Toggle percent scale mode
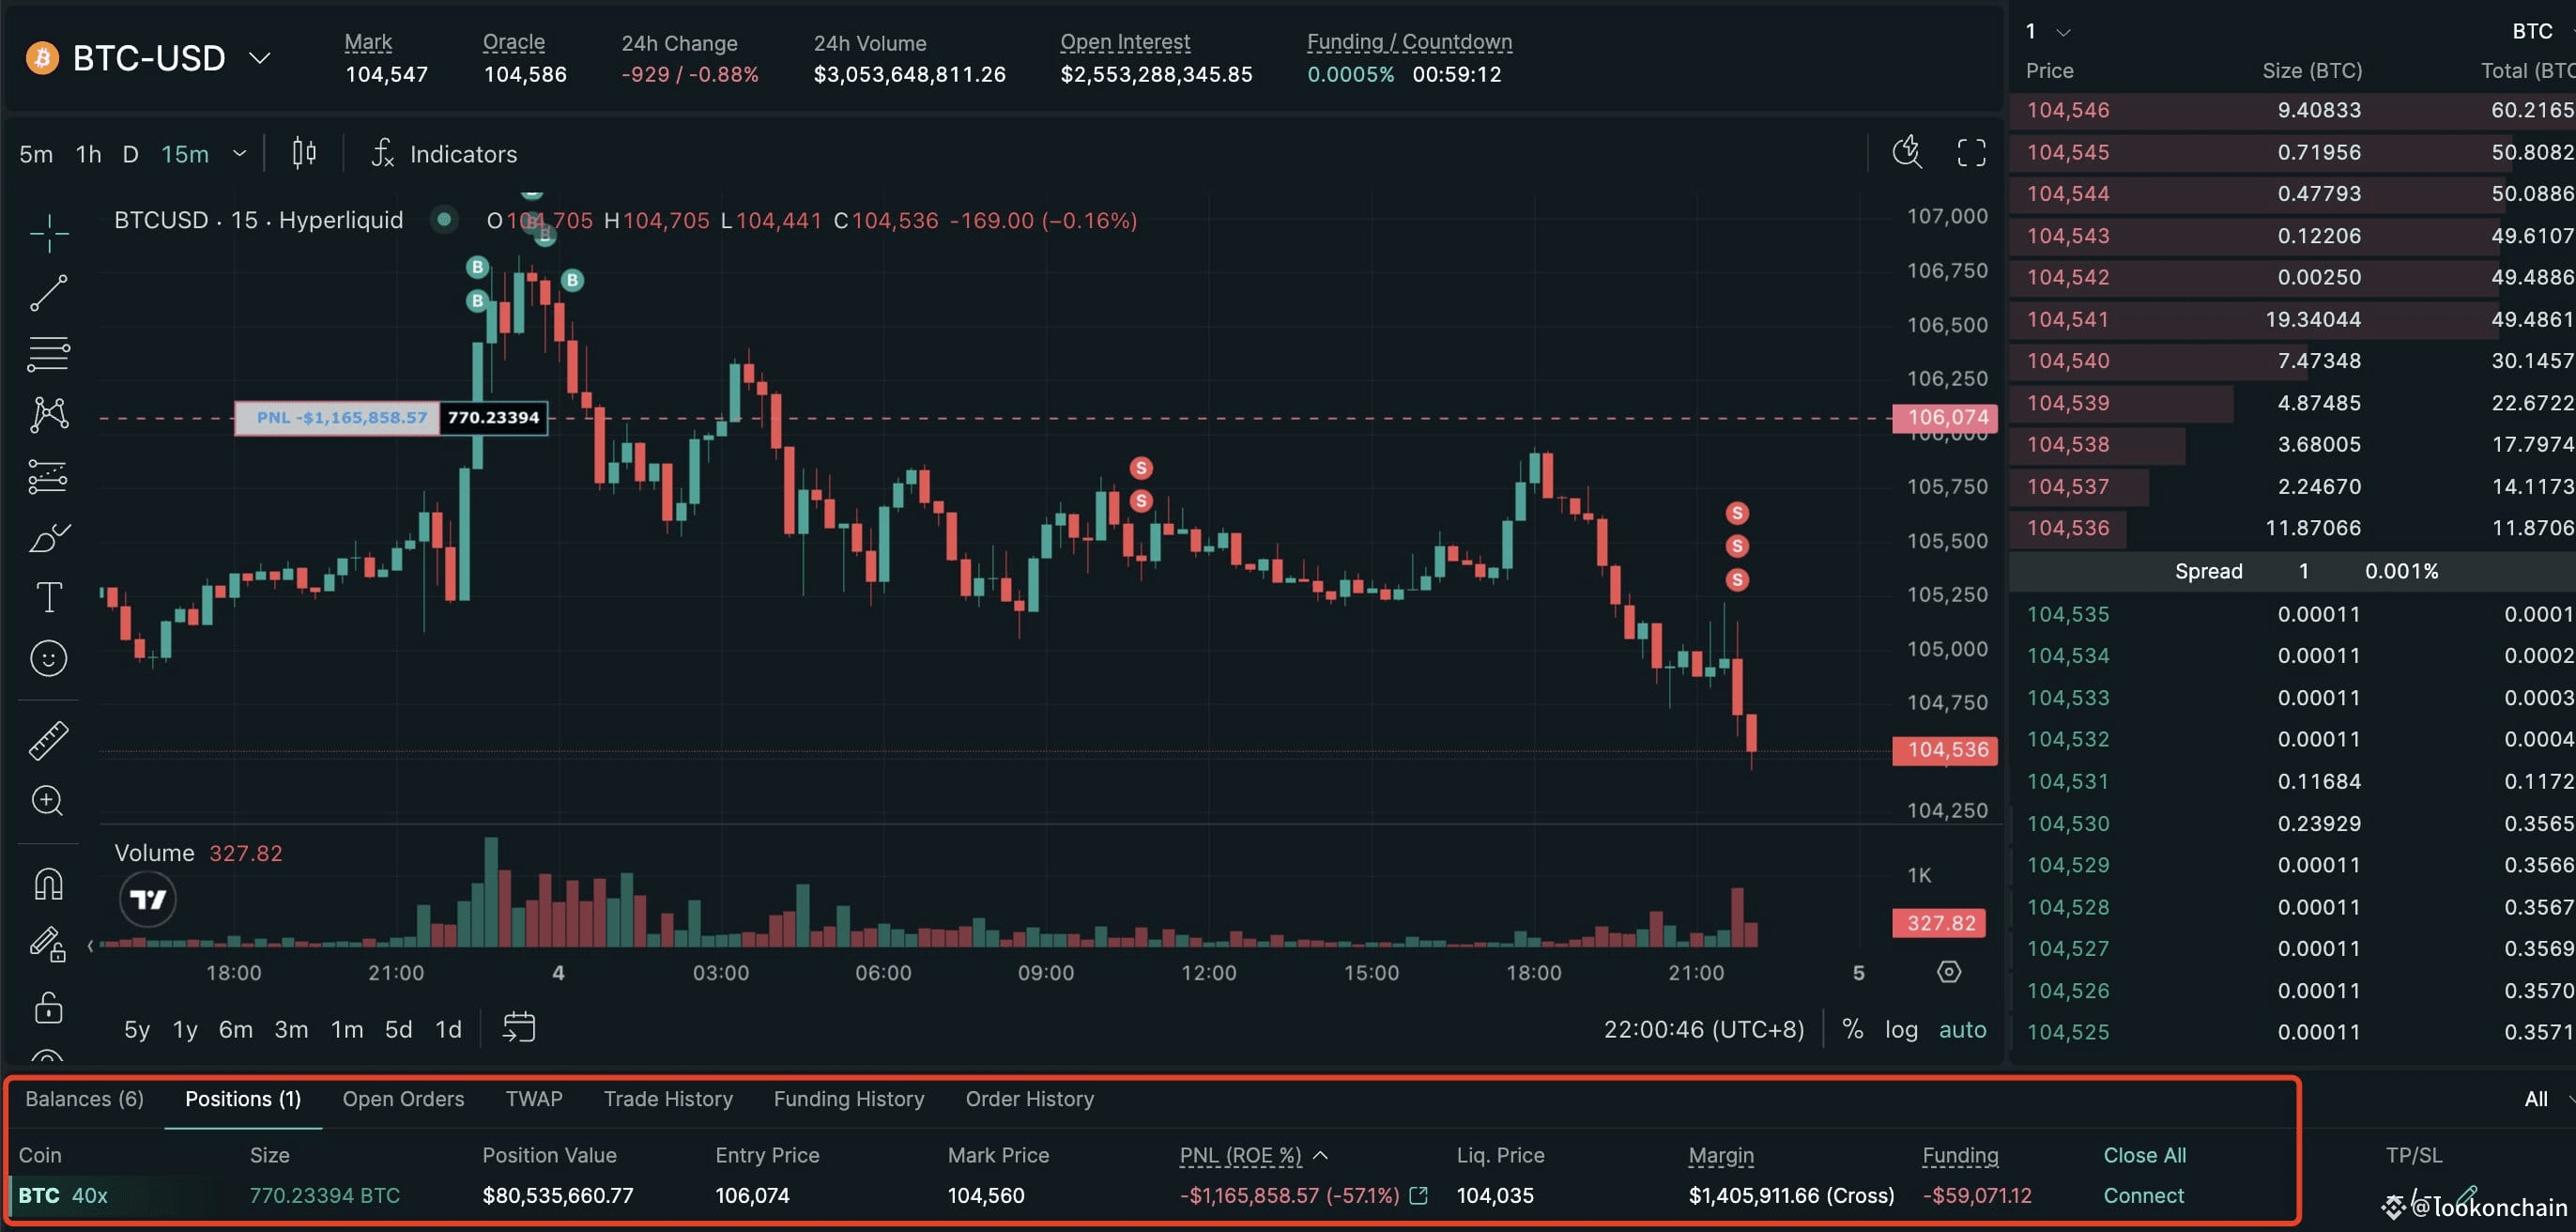The height and width of the screenshot is (1232, 2576). [x=1852, y=1029]
